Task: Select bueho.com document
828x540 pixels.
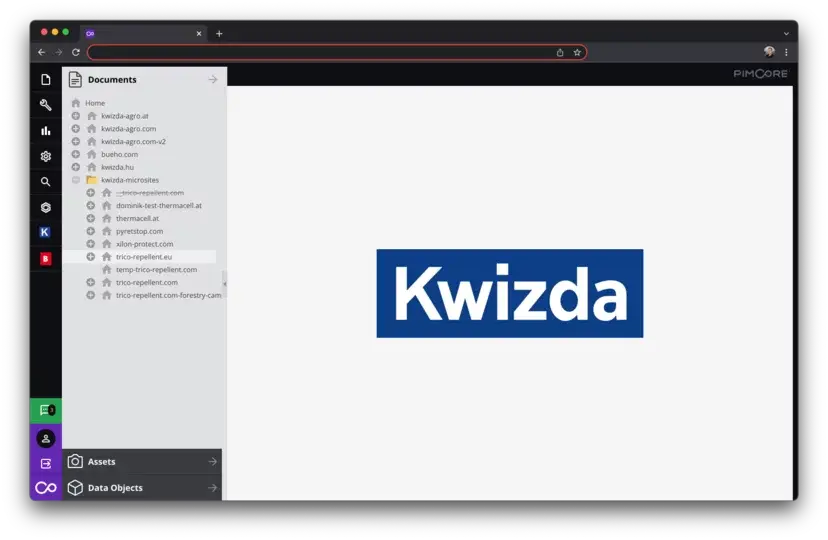Action: (x=119, y=154)
